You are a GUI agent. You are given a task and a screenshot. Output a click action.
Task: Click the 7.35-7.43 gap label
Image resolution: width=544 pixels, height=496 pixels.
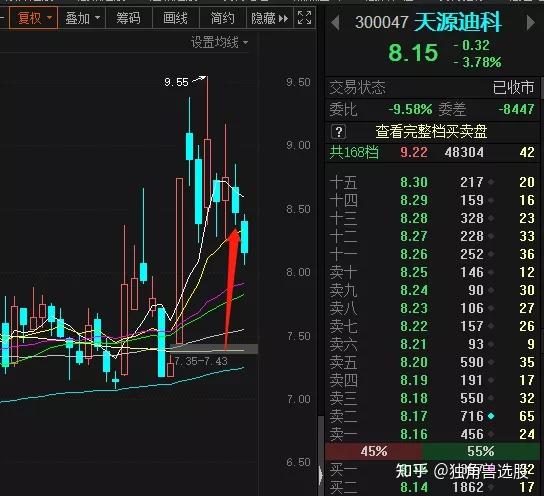point(201,361)
